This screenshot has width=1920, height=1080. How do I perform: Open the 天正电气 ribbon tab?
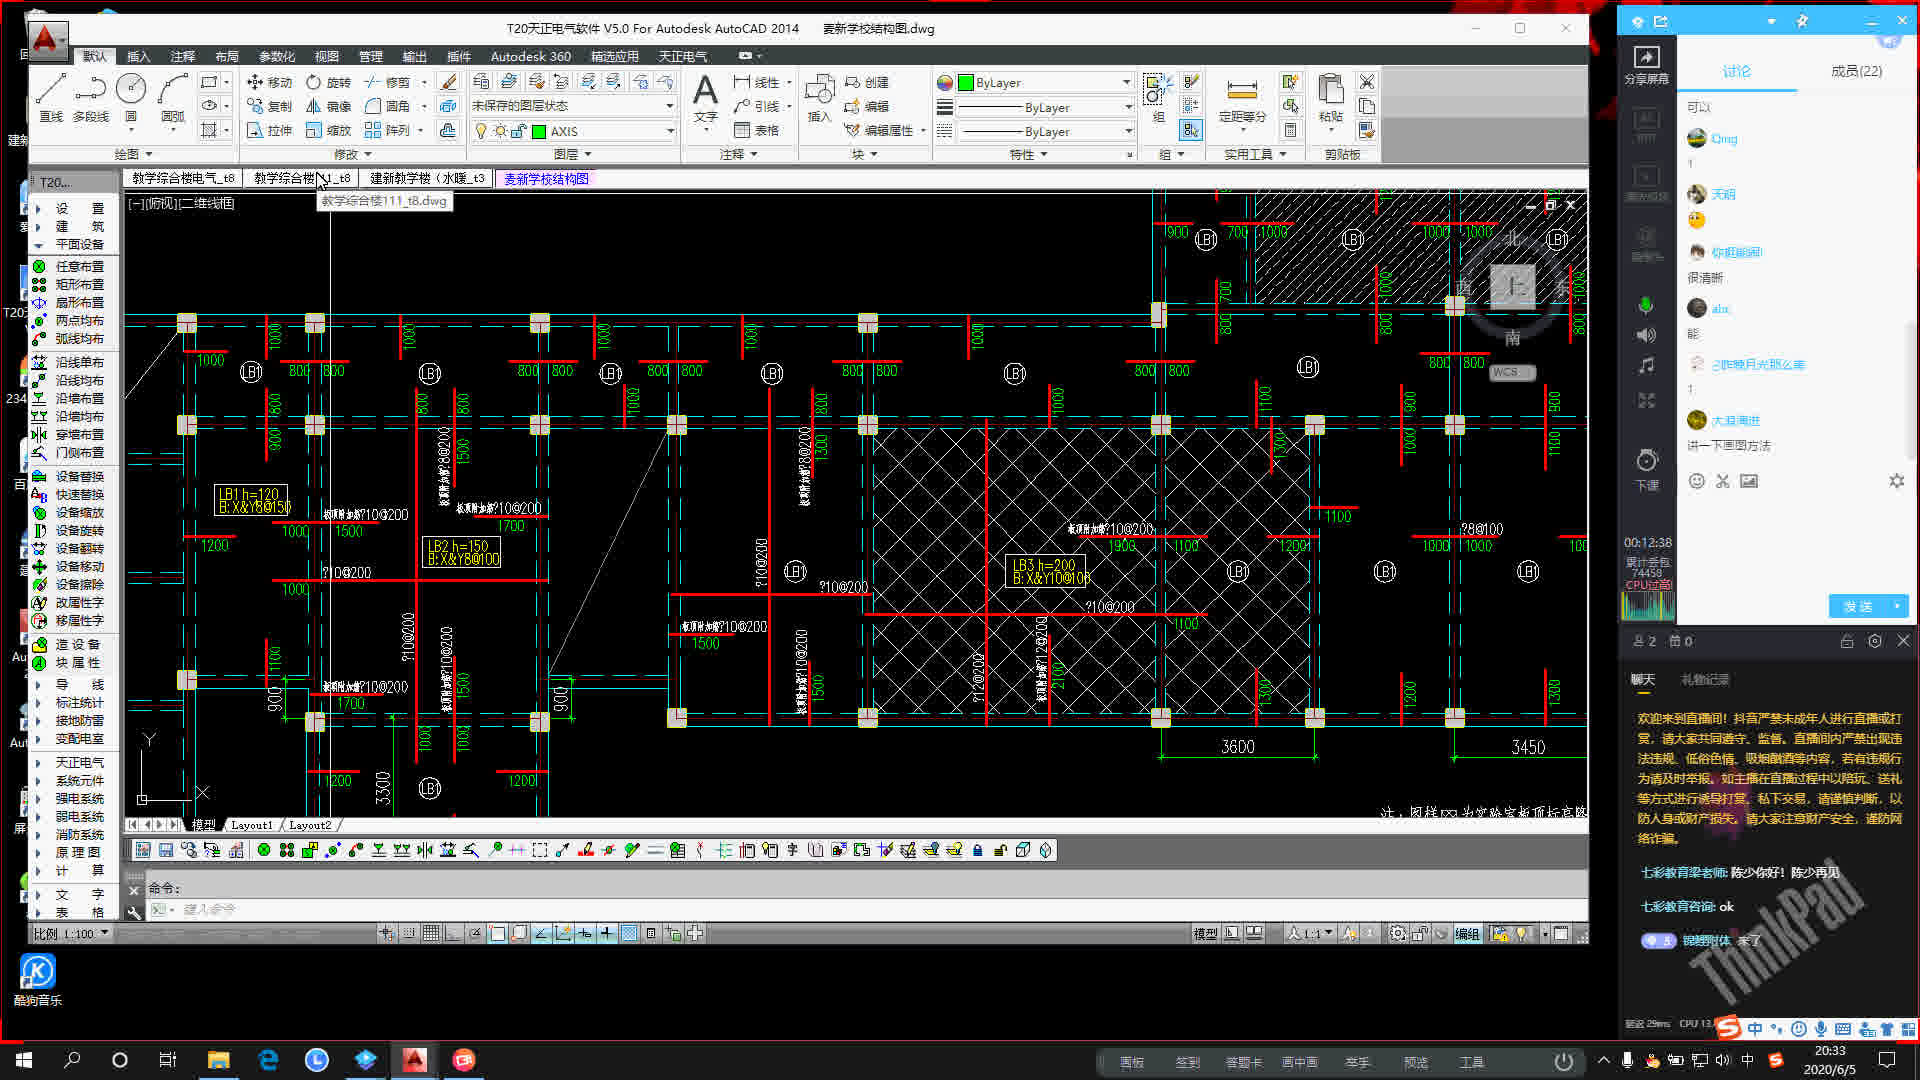(683, 56)
